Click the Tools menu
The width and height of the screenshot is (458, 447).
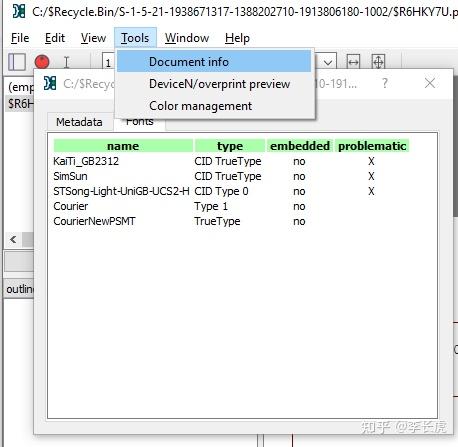[x=135, y=38]
